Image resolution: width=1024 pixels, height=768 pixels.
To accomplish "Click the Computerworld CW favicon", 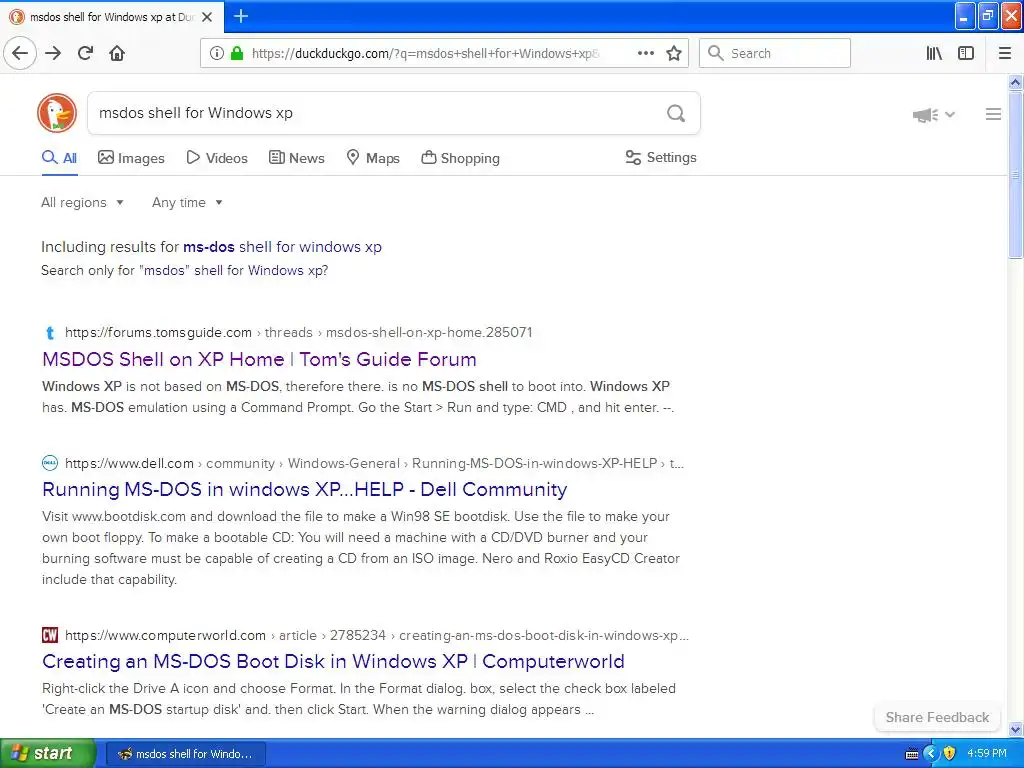I will (50, 635).
